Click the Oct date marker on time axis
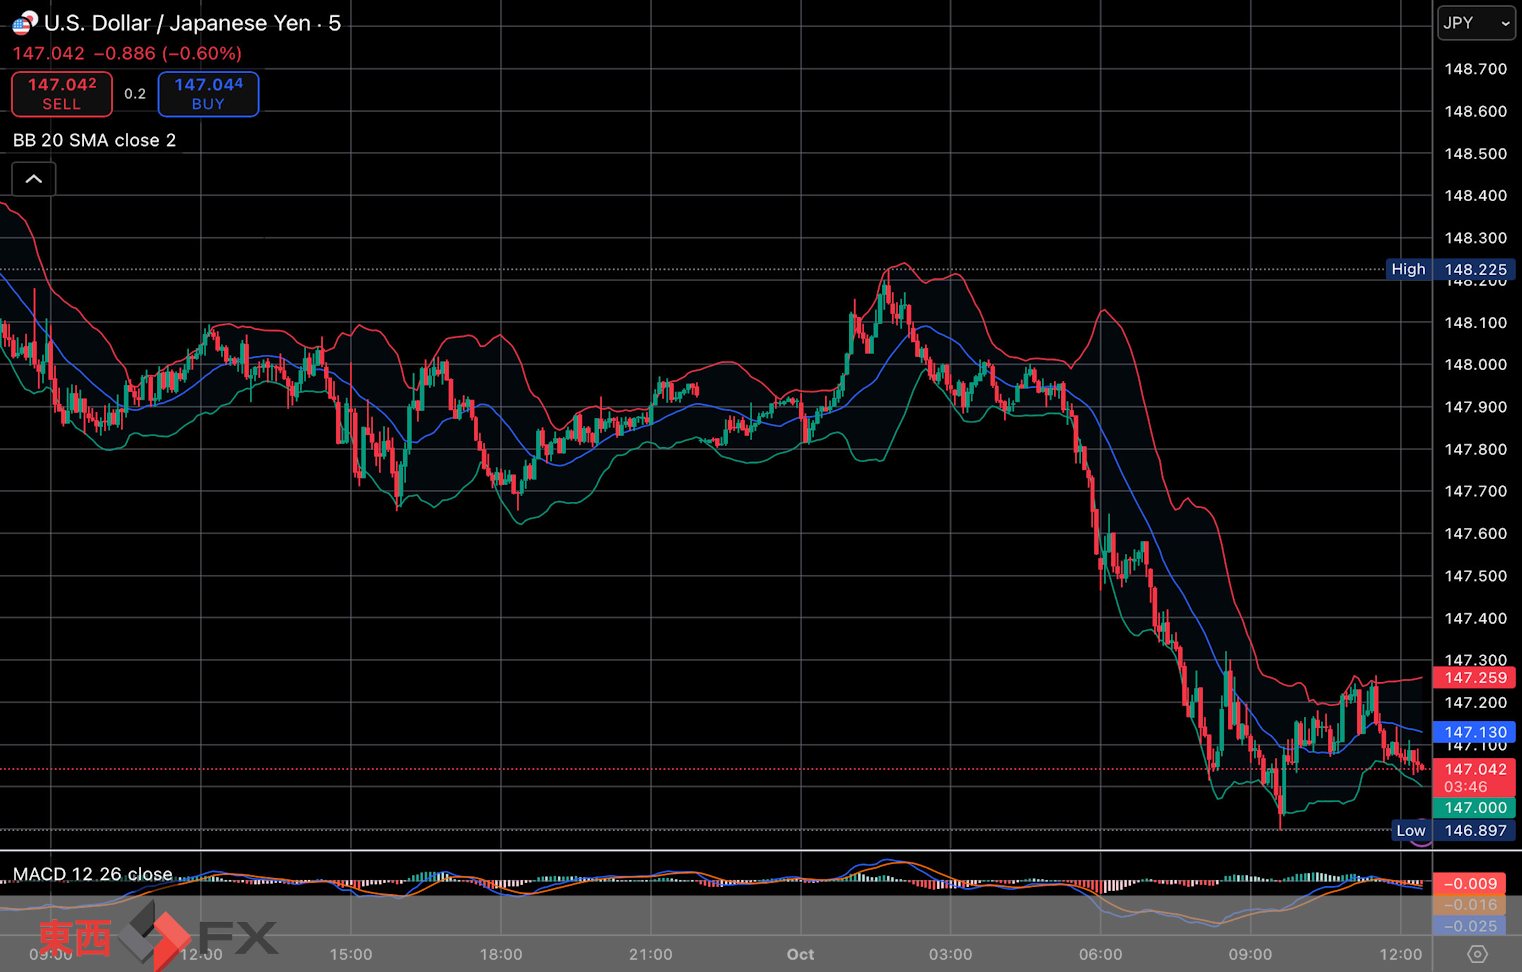 coord(800,954)
